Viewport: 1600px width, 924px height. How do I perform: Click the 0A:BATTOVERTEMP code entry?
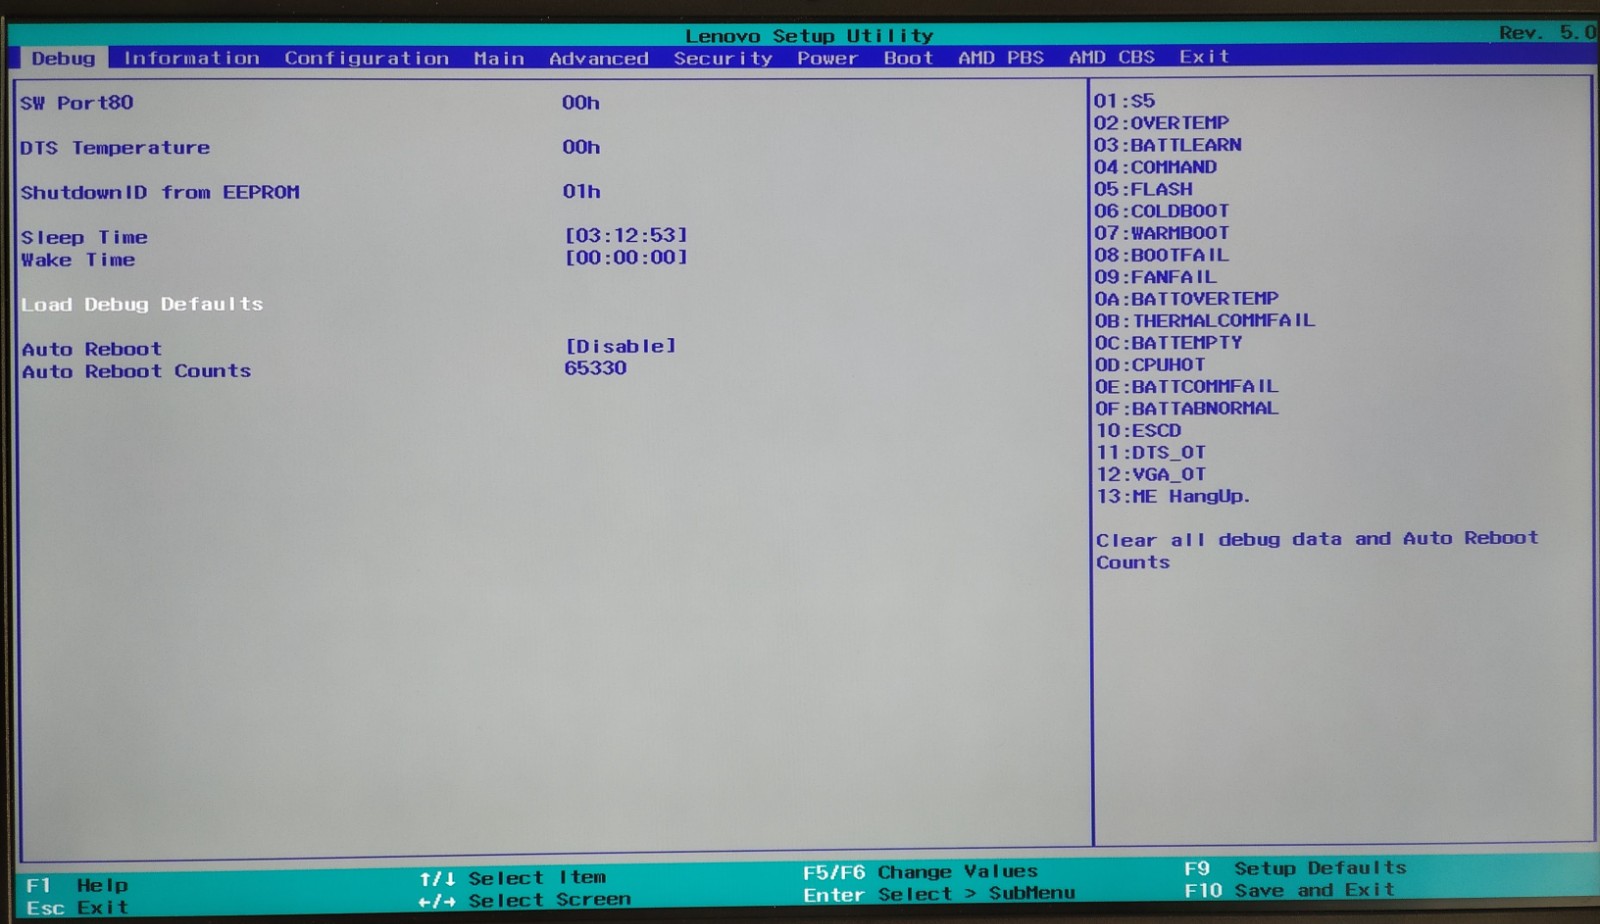(x=1186, y=299)
